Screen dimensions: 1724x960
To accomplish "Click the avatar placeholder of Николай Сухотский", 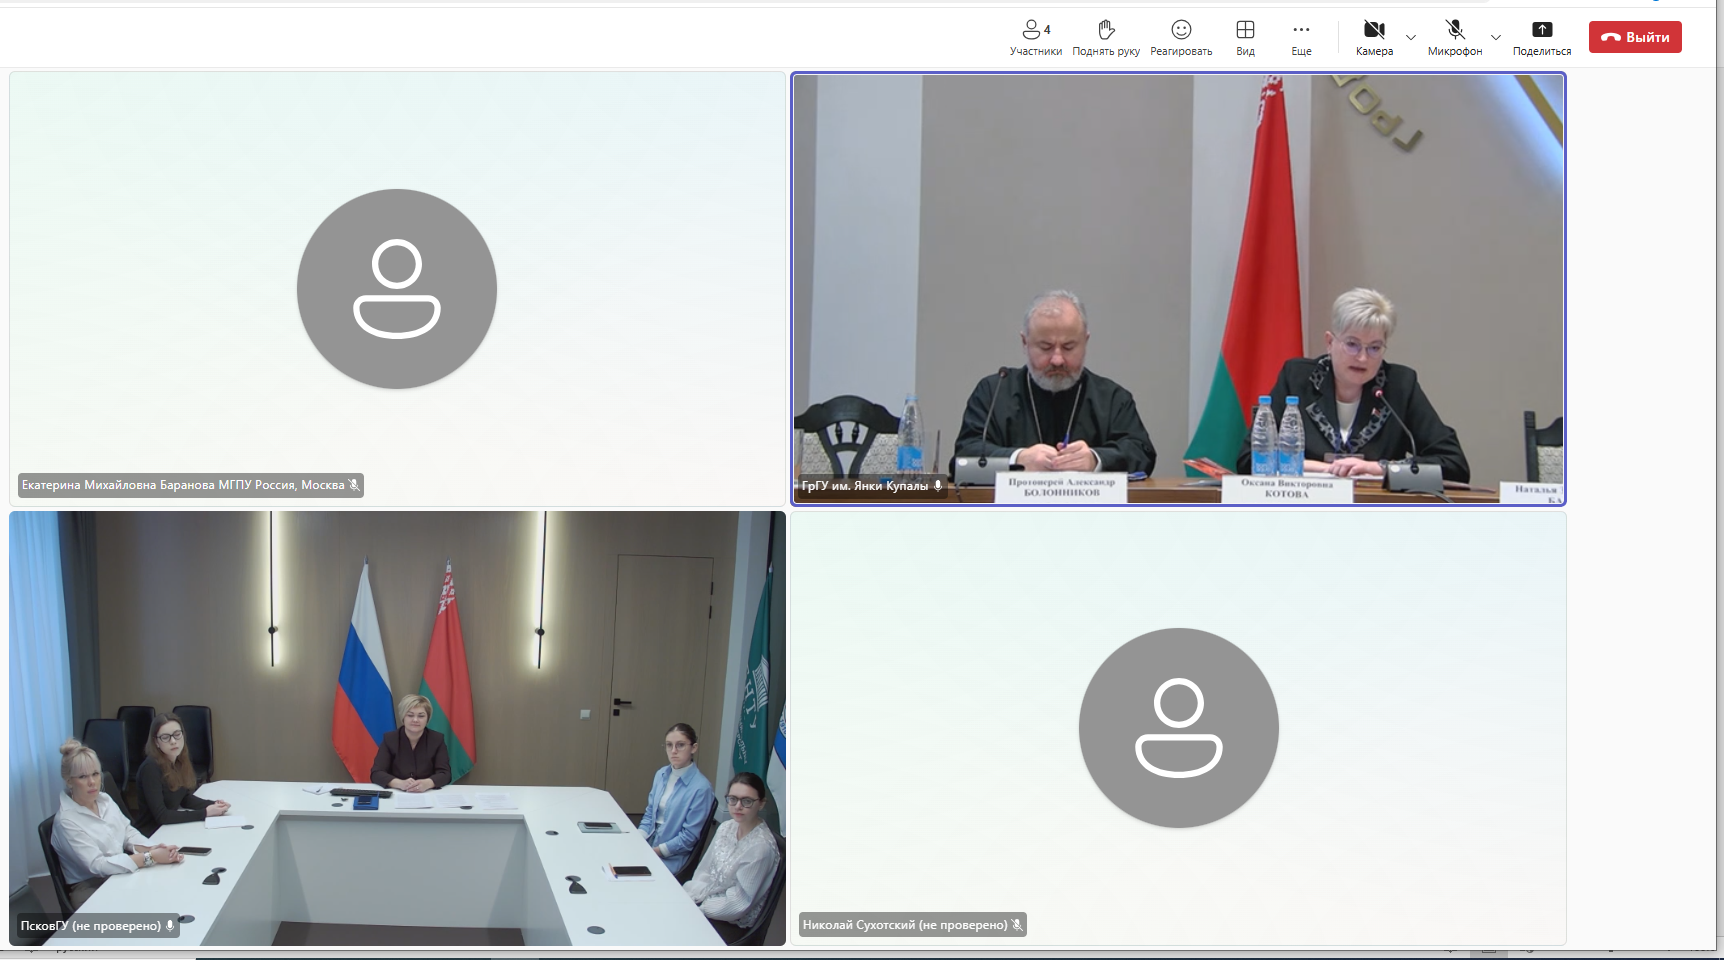I will 1178,728.
